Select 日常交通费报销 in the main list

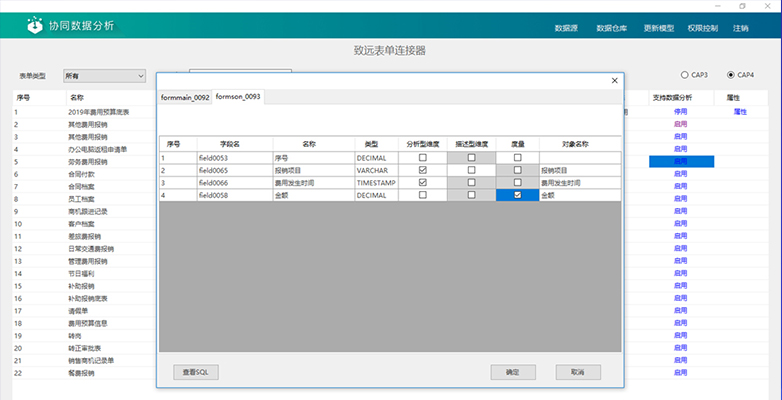(x=91, y=249)
